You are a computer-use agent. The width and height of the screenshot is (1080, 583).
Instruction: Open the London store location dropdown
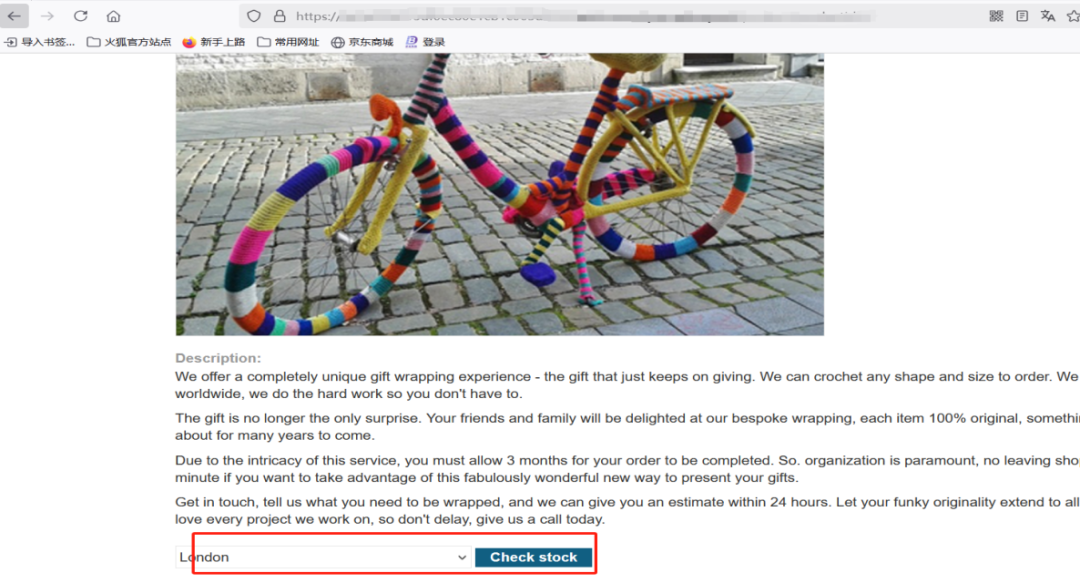tap(323, 557)
